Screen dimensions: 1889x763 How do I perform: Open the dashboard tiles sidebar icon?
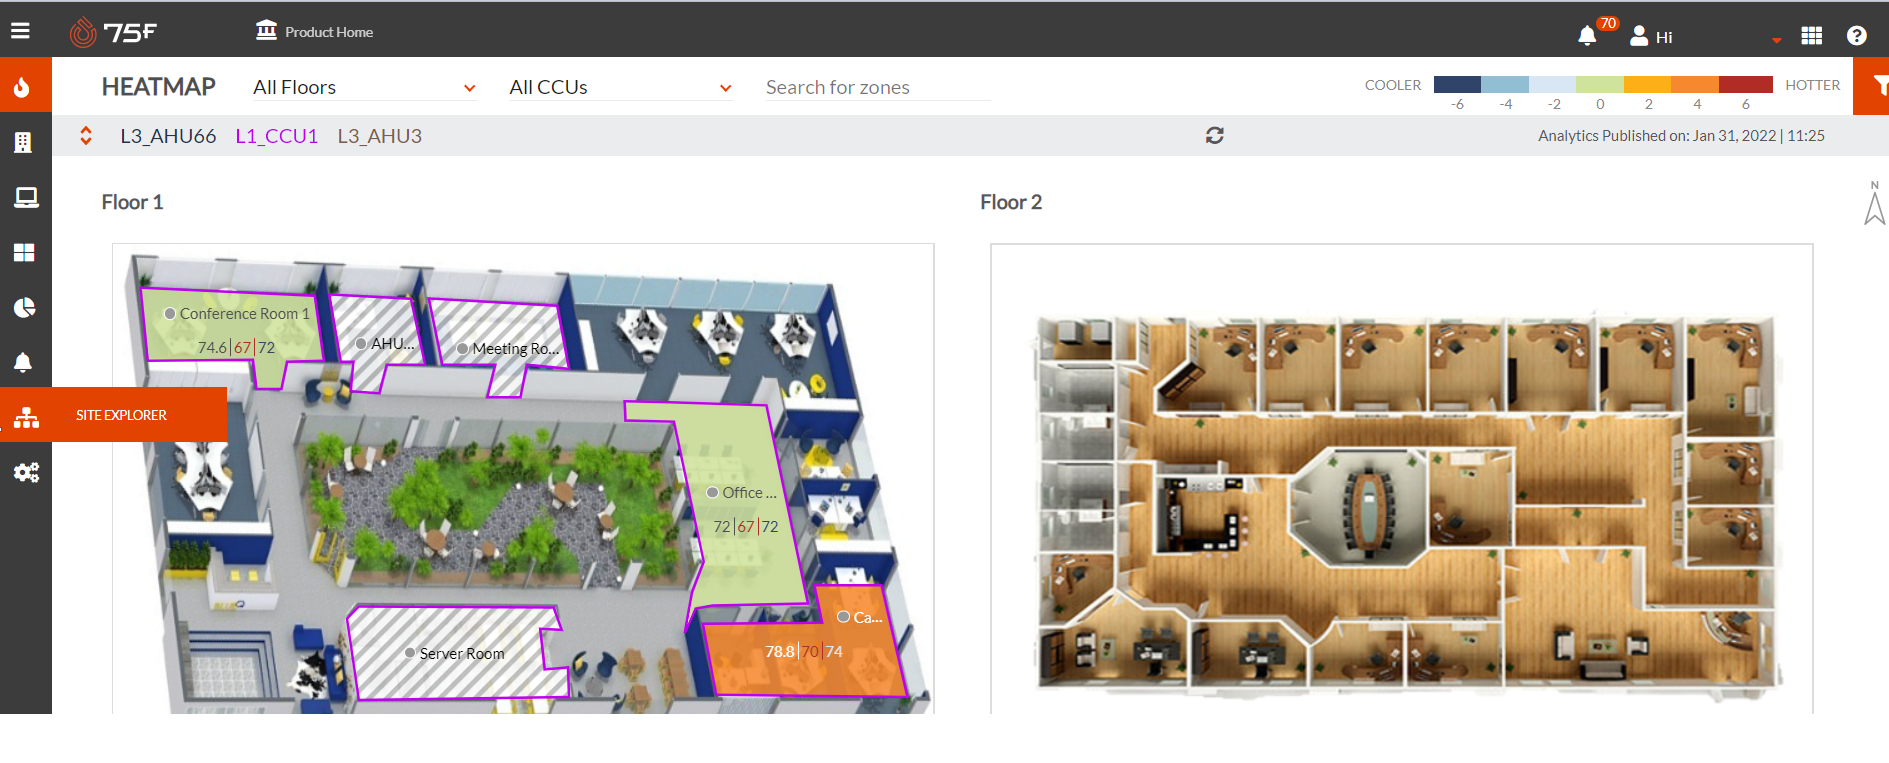[x=24, y=252]
